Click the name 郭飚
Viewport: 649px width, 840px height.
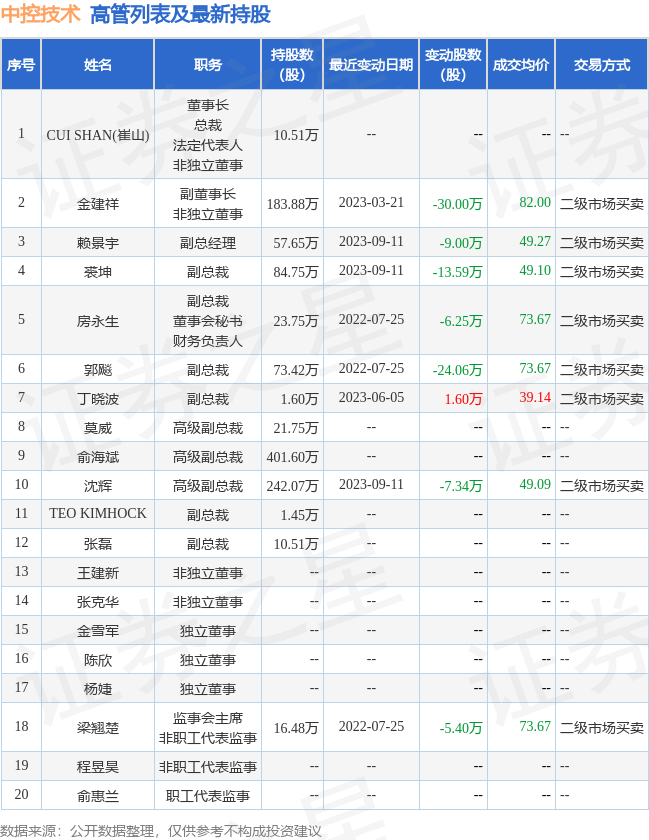coord(98,370)
